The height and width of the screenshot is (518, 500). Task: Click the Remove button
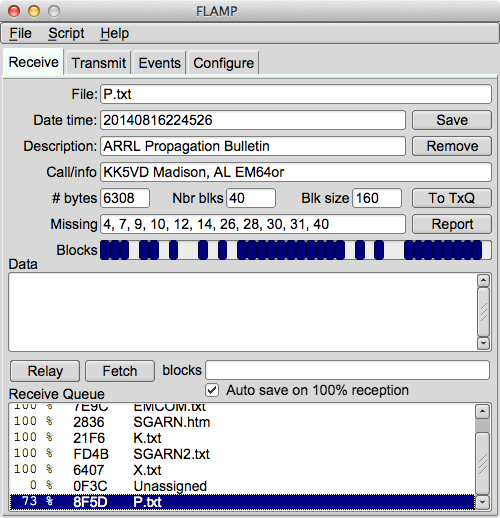pos(452,146)
